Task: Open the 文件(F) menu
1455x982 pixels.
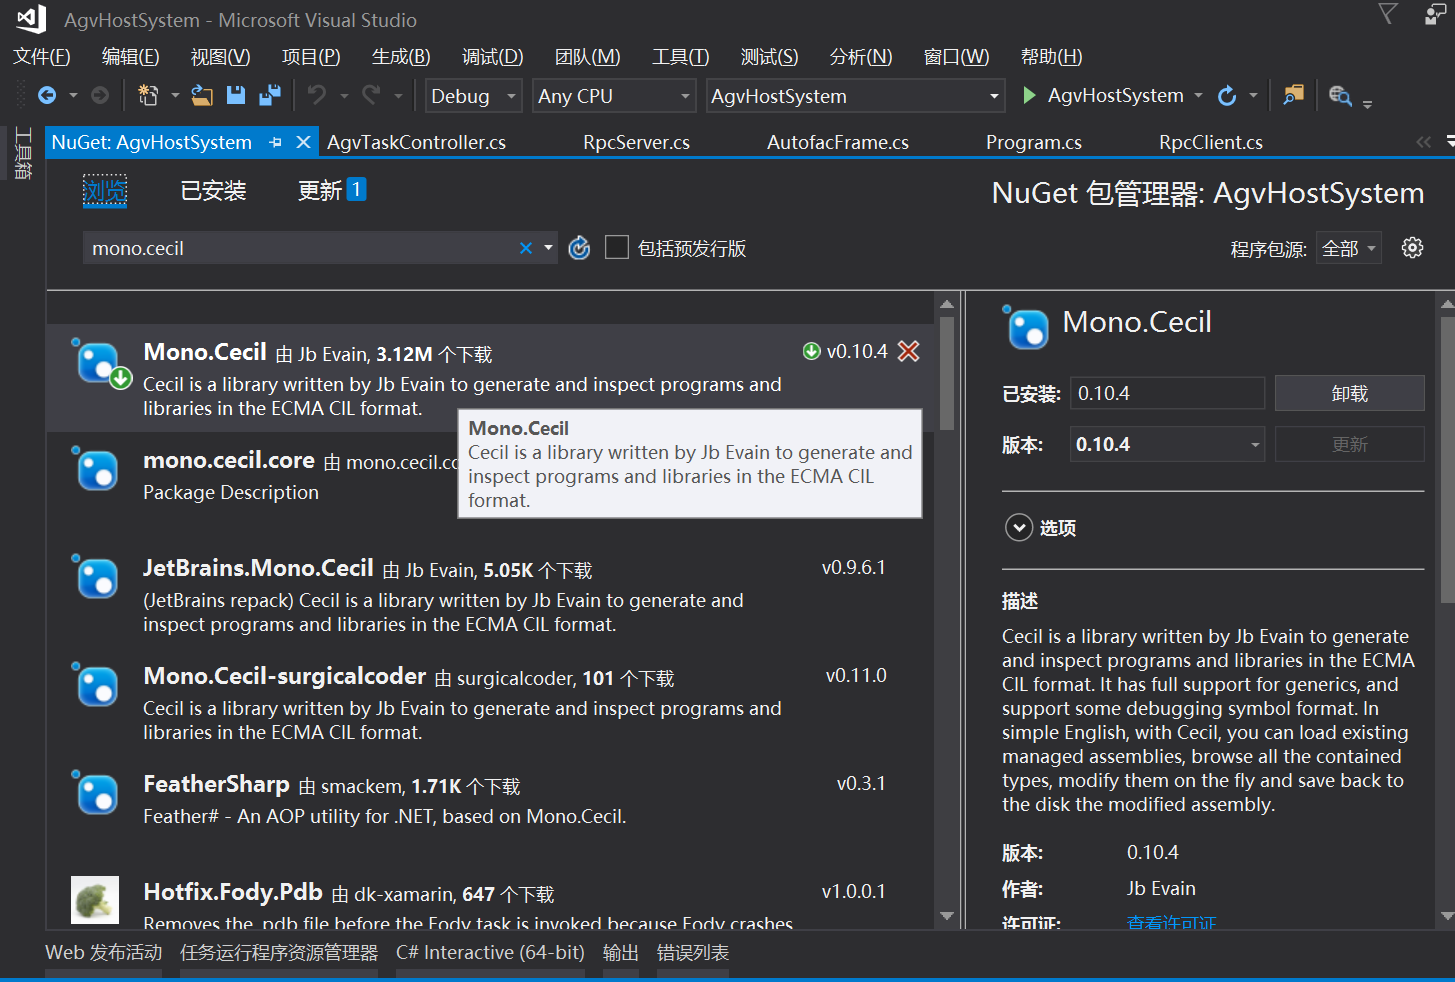Action: pos(41,57)
